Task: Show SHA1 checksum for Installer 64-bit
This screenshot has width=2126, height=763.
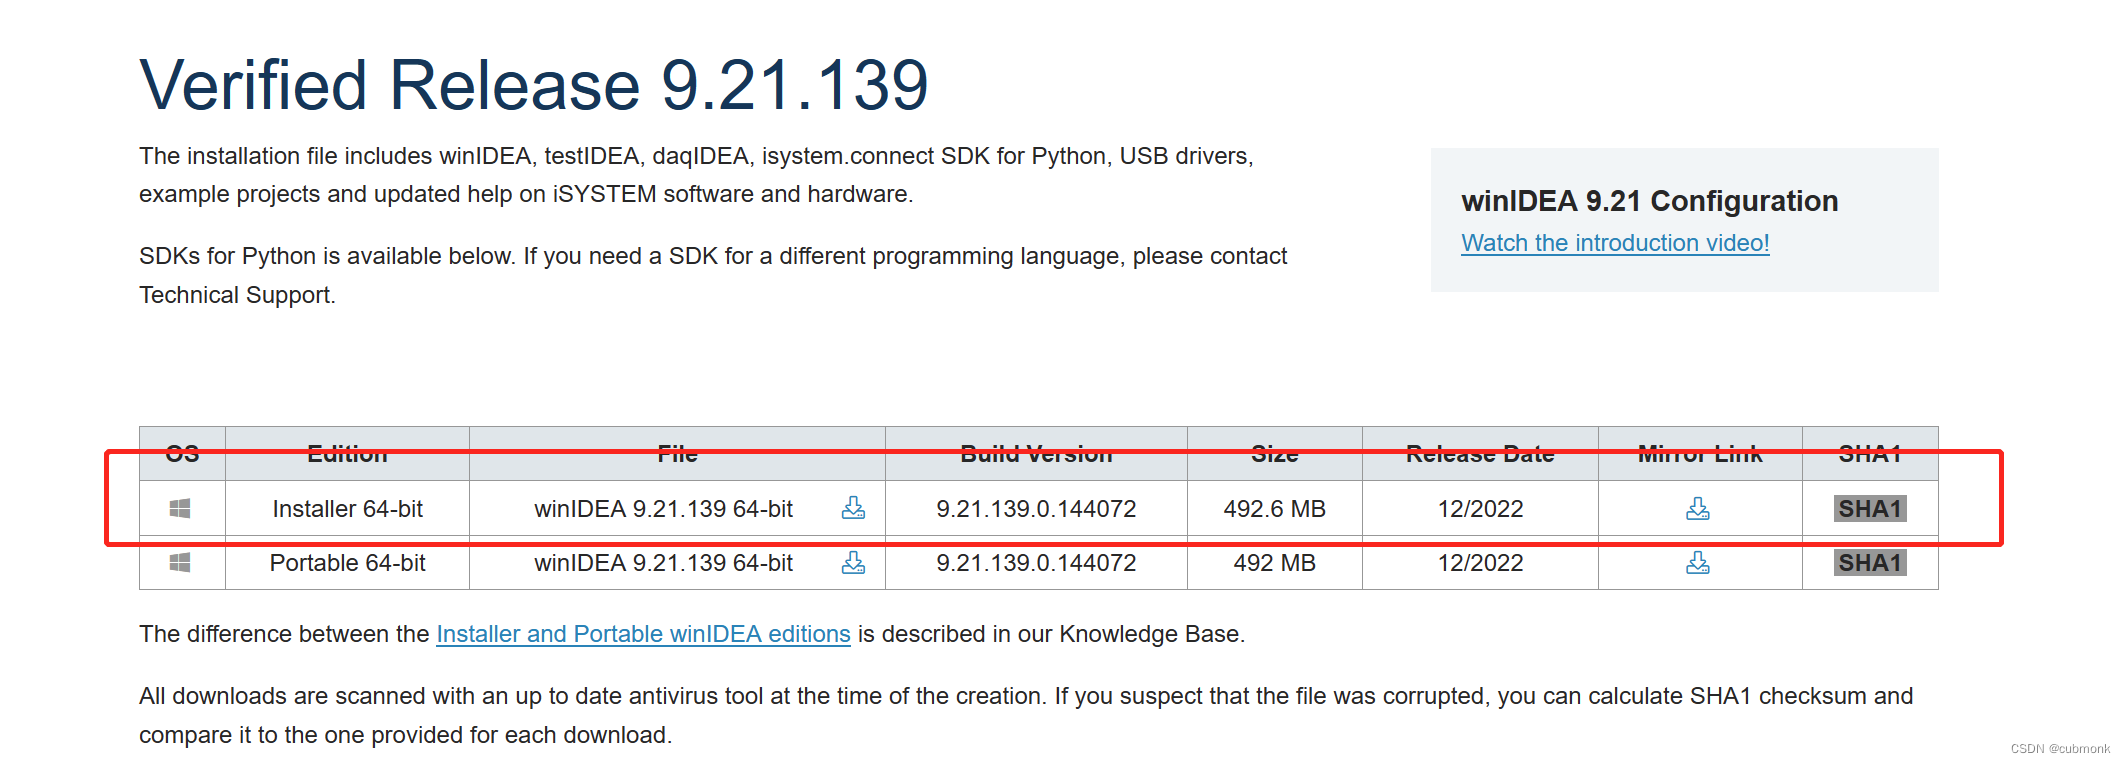Action: coord(1870,509)
